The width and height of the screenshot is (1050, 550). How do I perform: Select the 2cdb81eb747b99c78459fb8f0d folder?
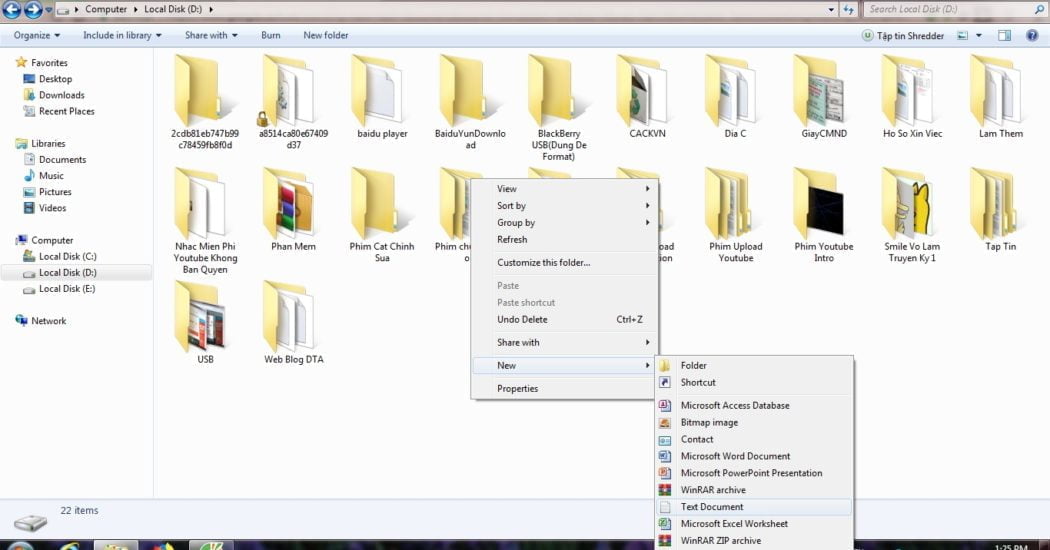point(205,102)
